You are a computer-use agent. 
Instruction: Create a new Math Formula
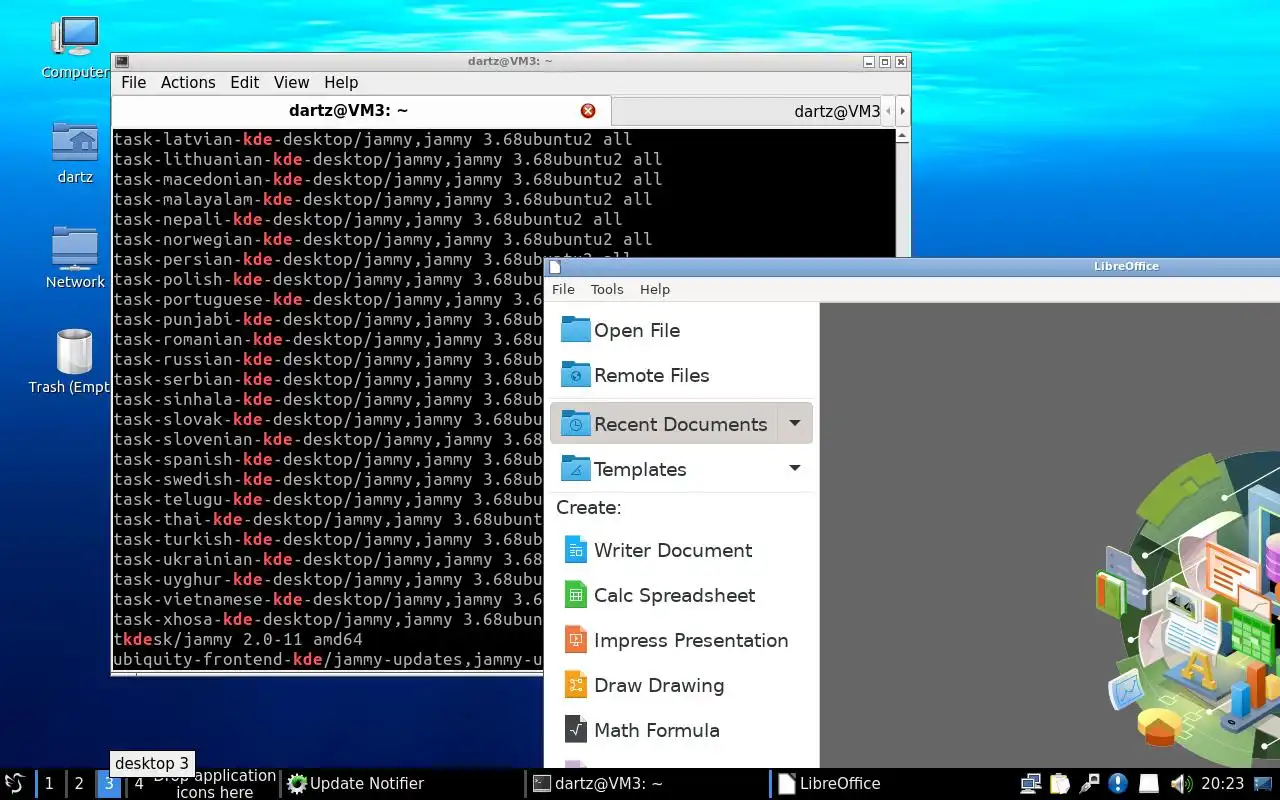pos(680,730)
